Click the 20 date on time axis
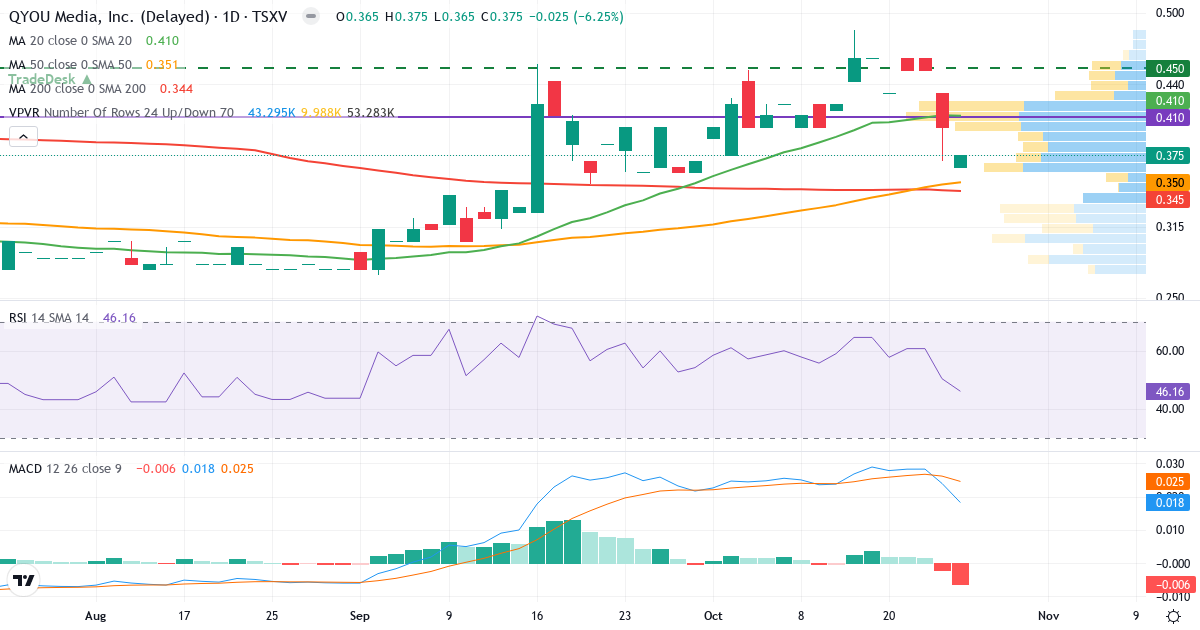 point(890,616)
